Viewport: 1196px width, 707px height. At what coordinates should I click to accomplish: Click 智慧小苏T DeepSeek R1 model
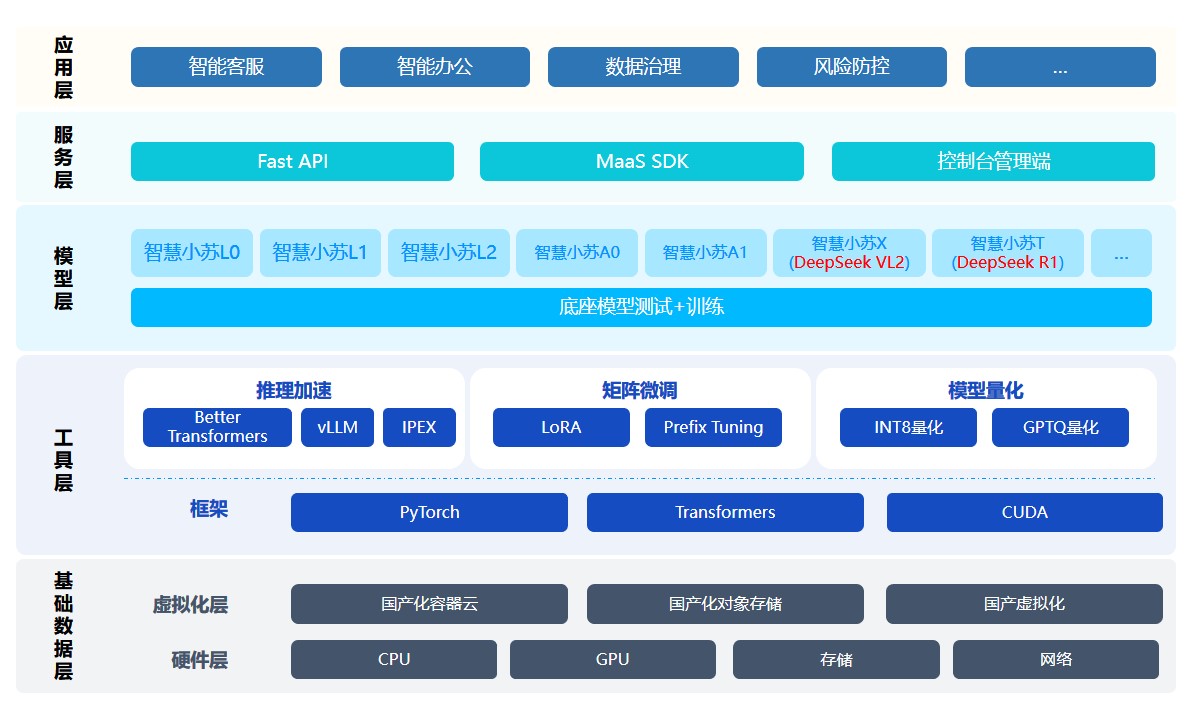pos(1007,253)
